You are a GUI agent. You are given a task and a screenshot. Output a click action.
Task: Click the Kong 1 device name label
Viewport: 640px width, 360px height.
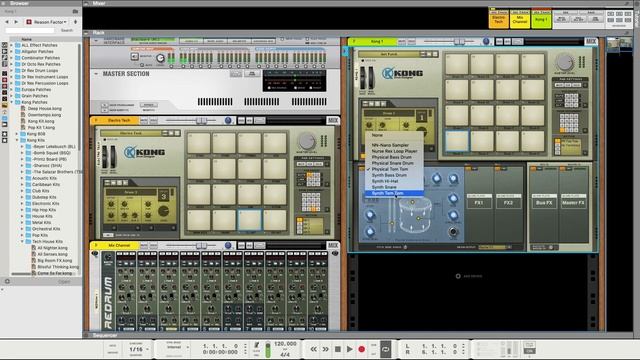tap(377, 42)
